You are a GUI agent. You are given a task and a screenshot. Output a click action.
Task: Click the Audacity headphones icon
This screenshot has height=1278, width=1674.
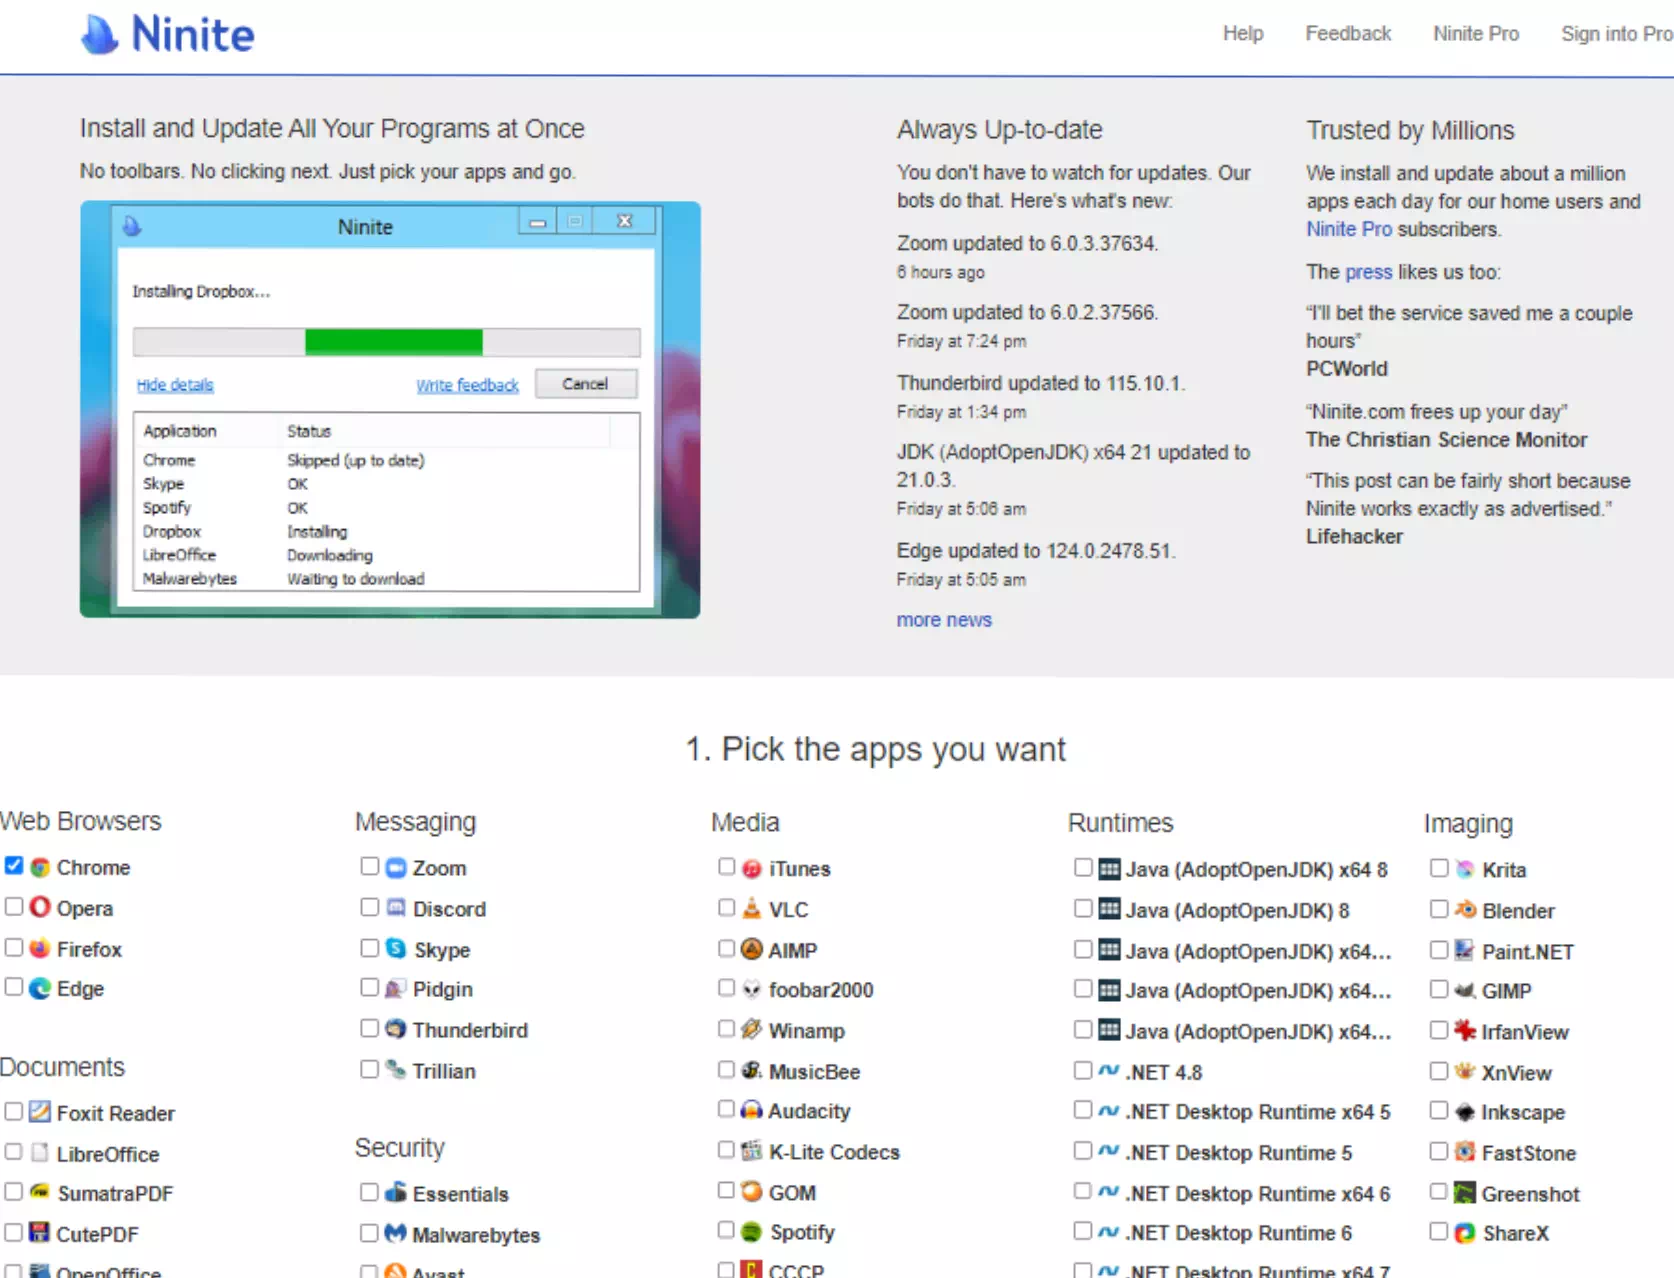(752, 1110)
